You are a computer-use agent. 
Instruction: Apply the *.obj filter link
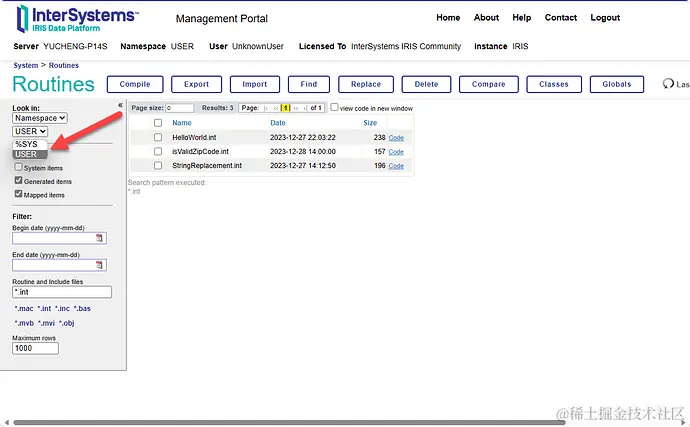click(67, 323)
